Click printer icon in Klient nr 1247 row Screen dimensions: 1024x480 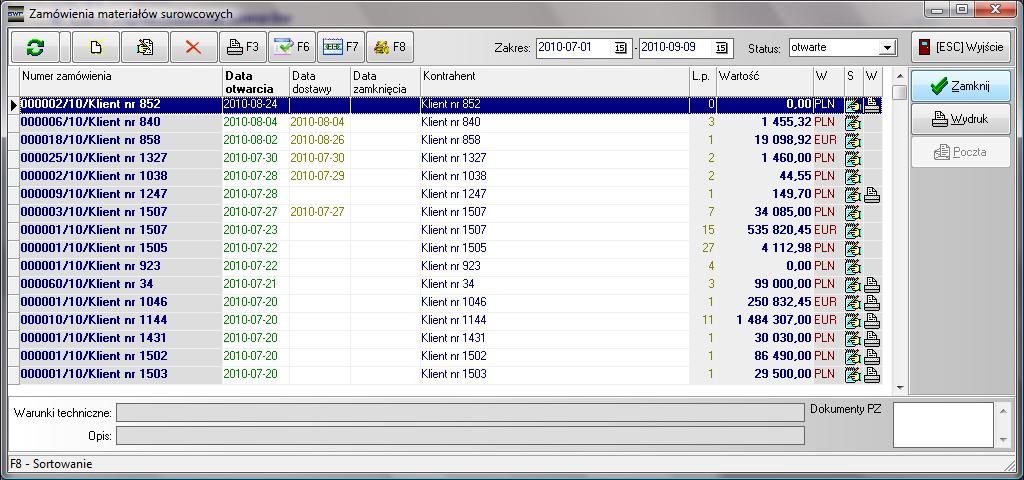click(872, 195)
